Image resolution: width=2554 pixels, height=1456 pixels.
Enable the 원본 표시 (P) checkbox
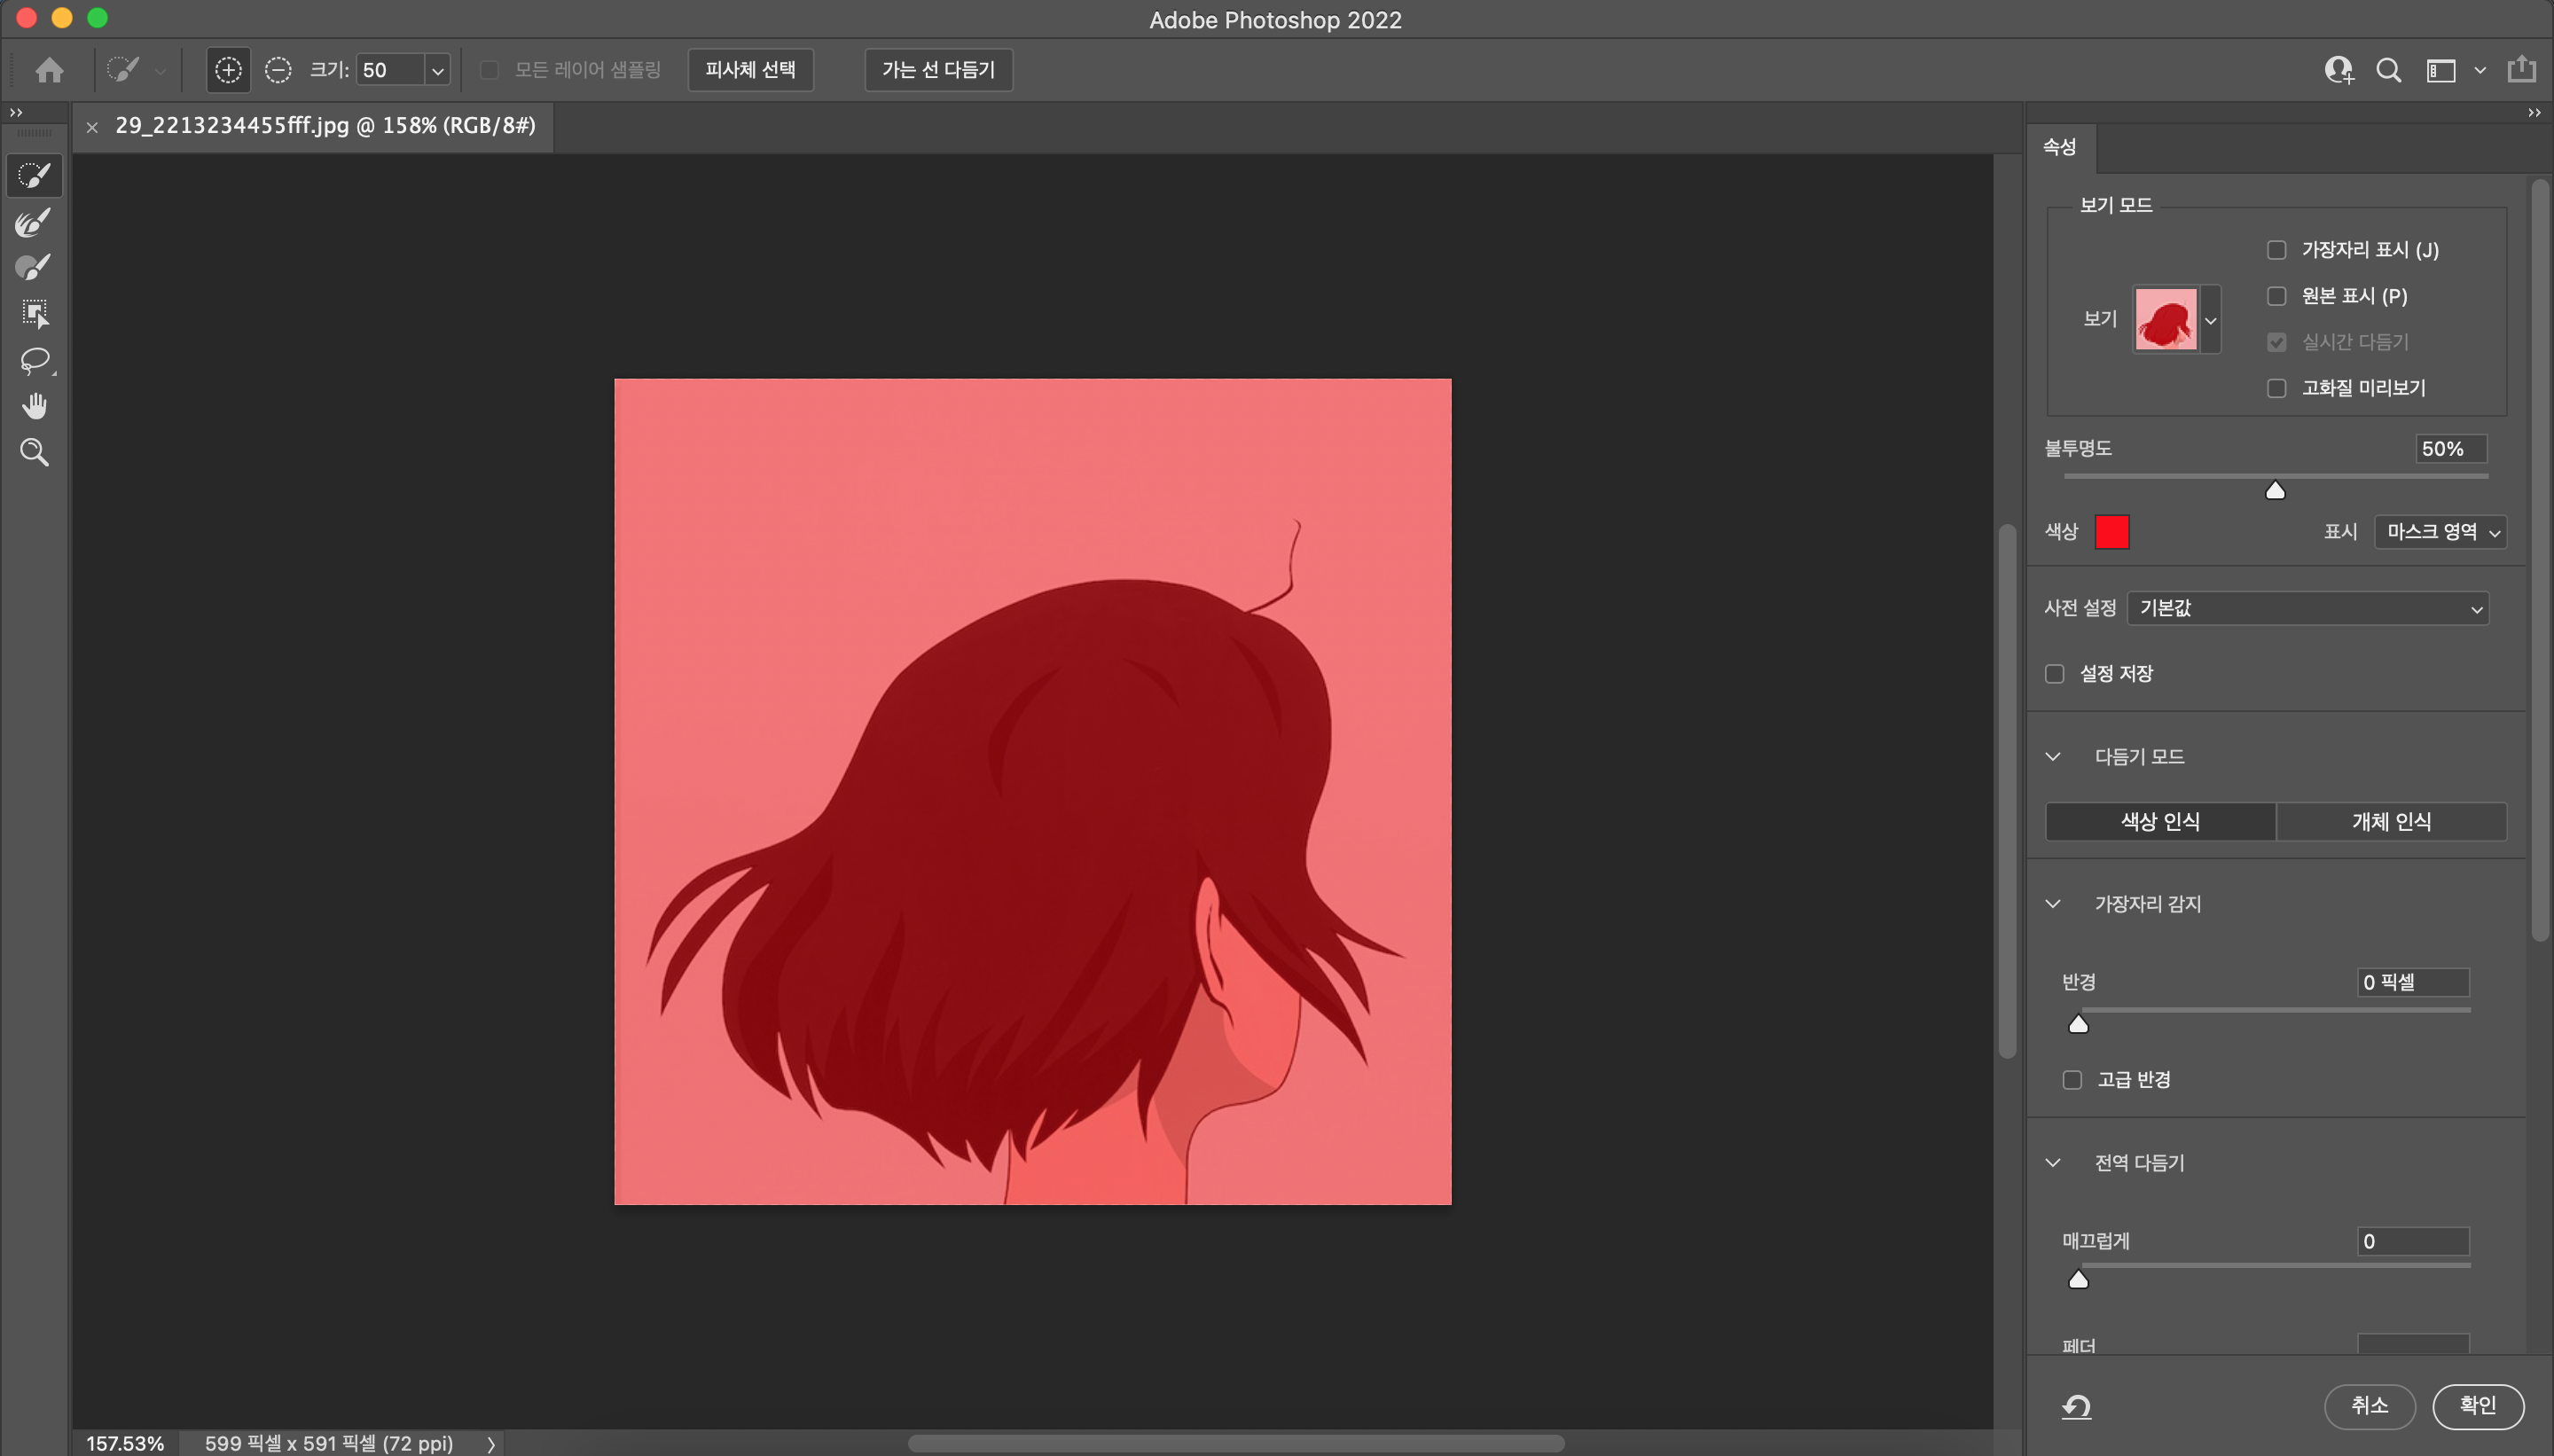(2276, 296)
